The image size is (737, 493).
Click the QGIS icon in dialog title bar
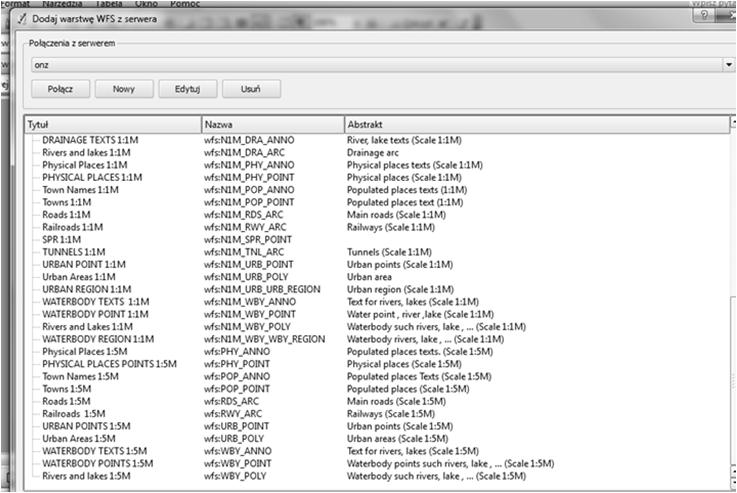coord(22,19)
